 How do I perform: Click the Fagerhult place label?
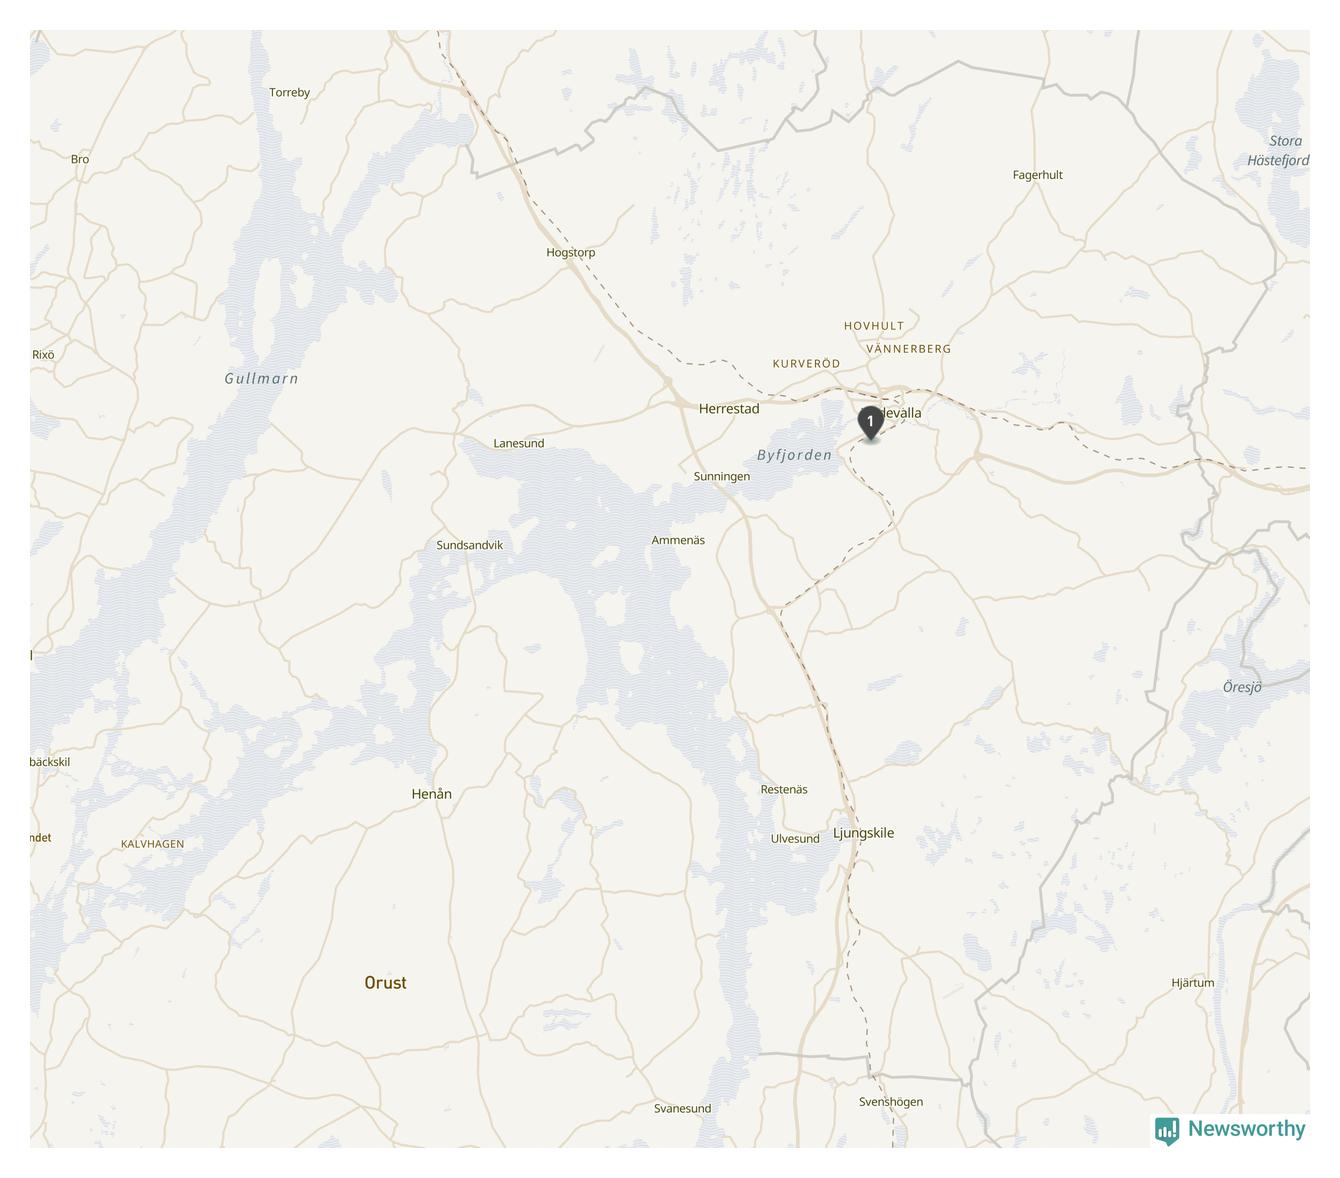(x=1038, y=175)
